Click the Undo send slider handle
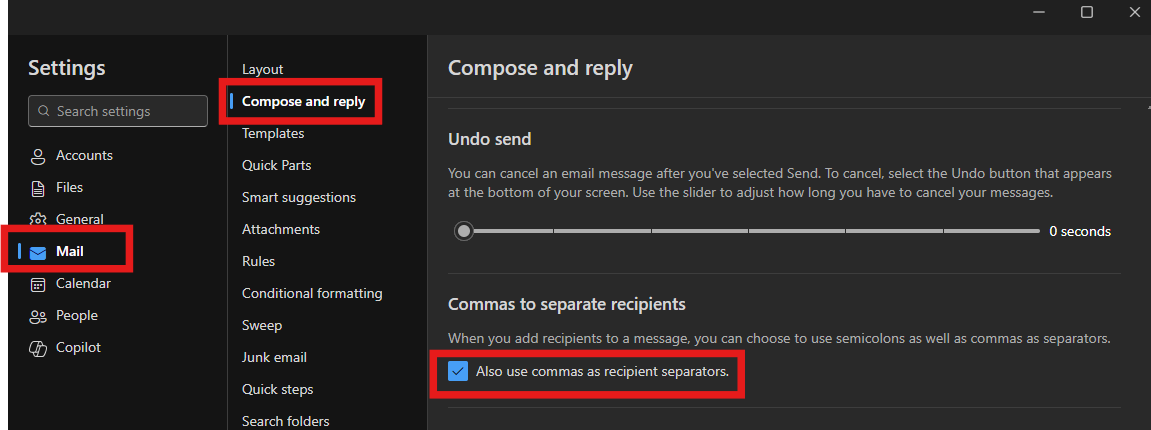 point(464,231)
